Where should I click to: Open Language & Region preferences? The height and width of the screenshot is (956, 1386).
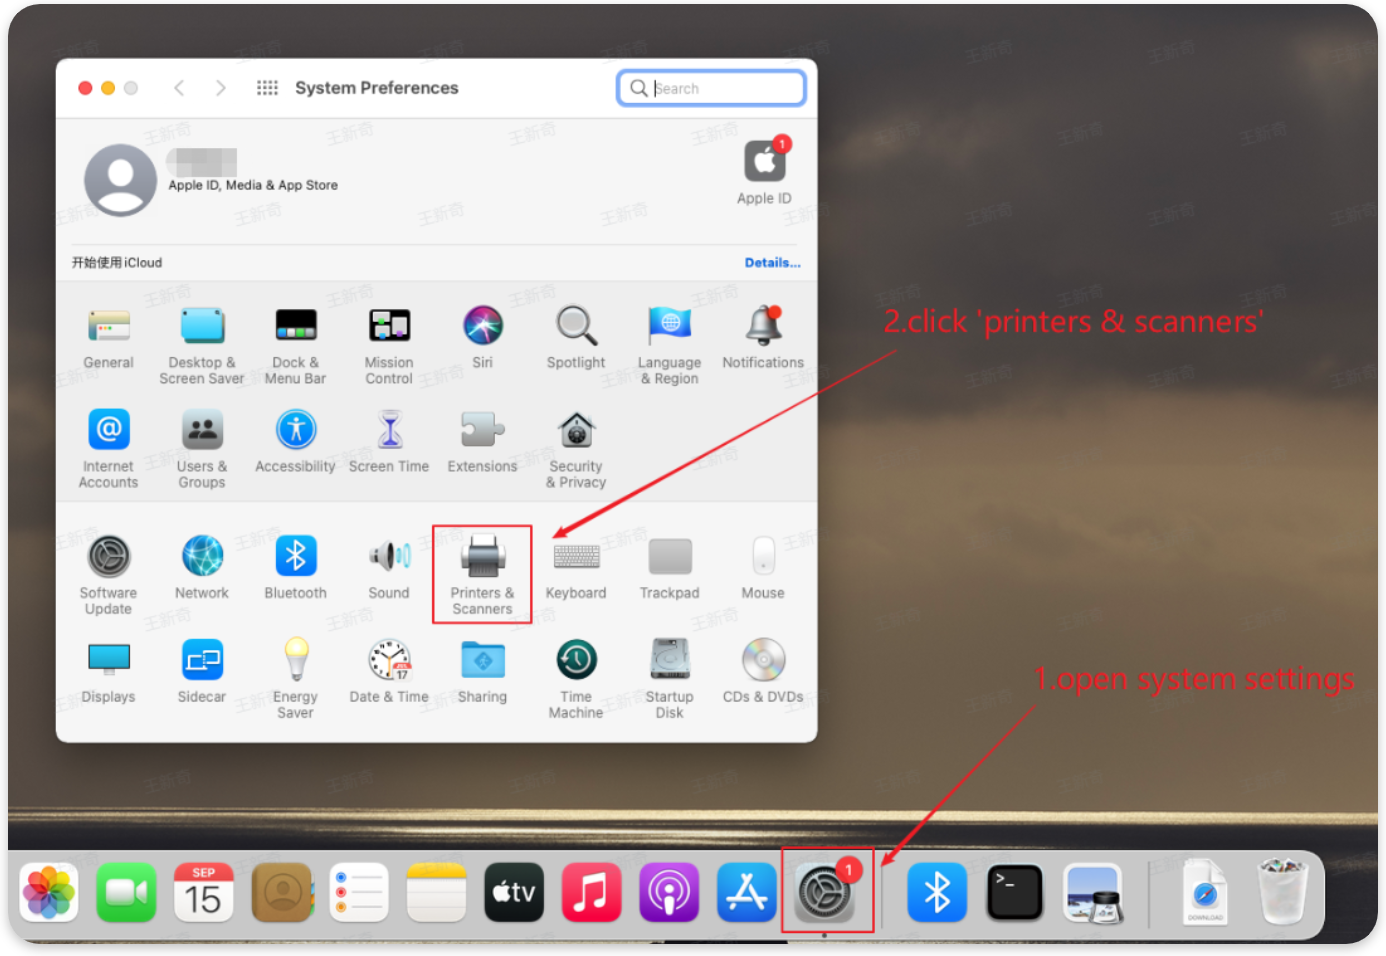coord(670,326)
